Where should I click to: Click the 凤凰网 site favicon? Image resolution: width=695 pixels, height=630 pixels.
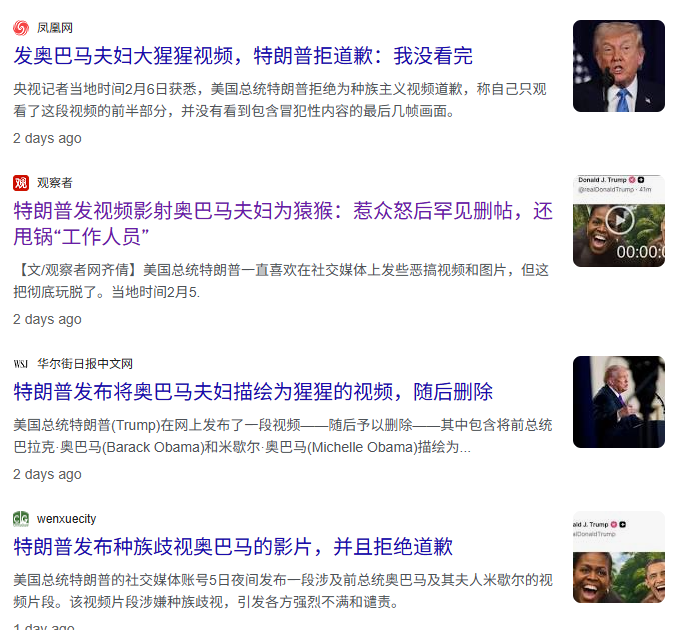[21, 28]
